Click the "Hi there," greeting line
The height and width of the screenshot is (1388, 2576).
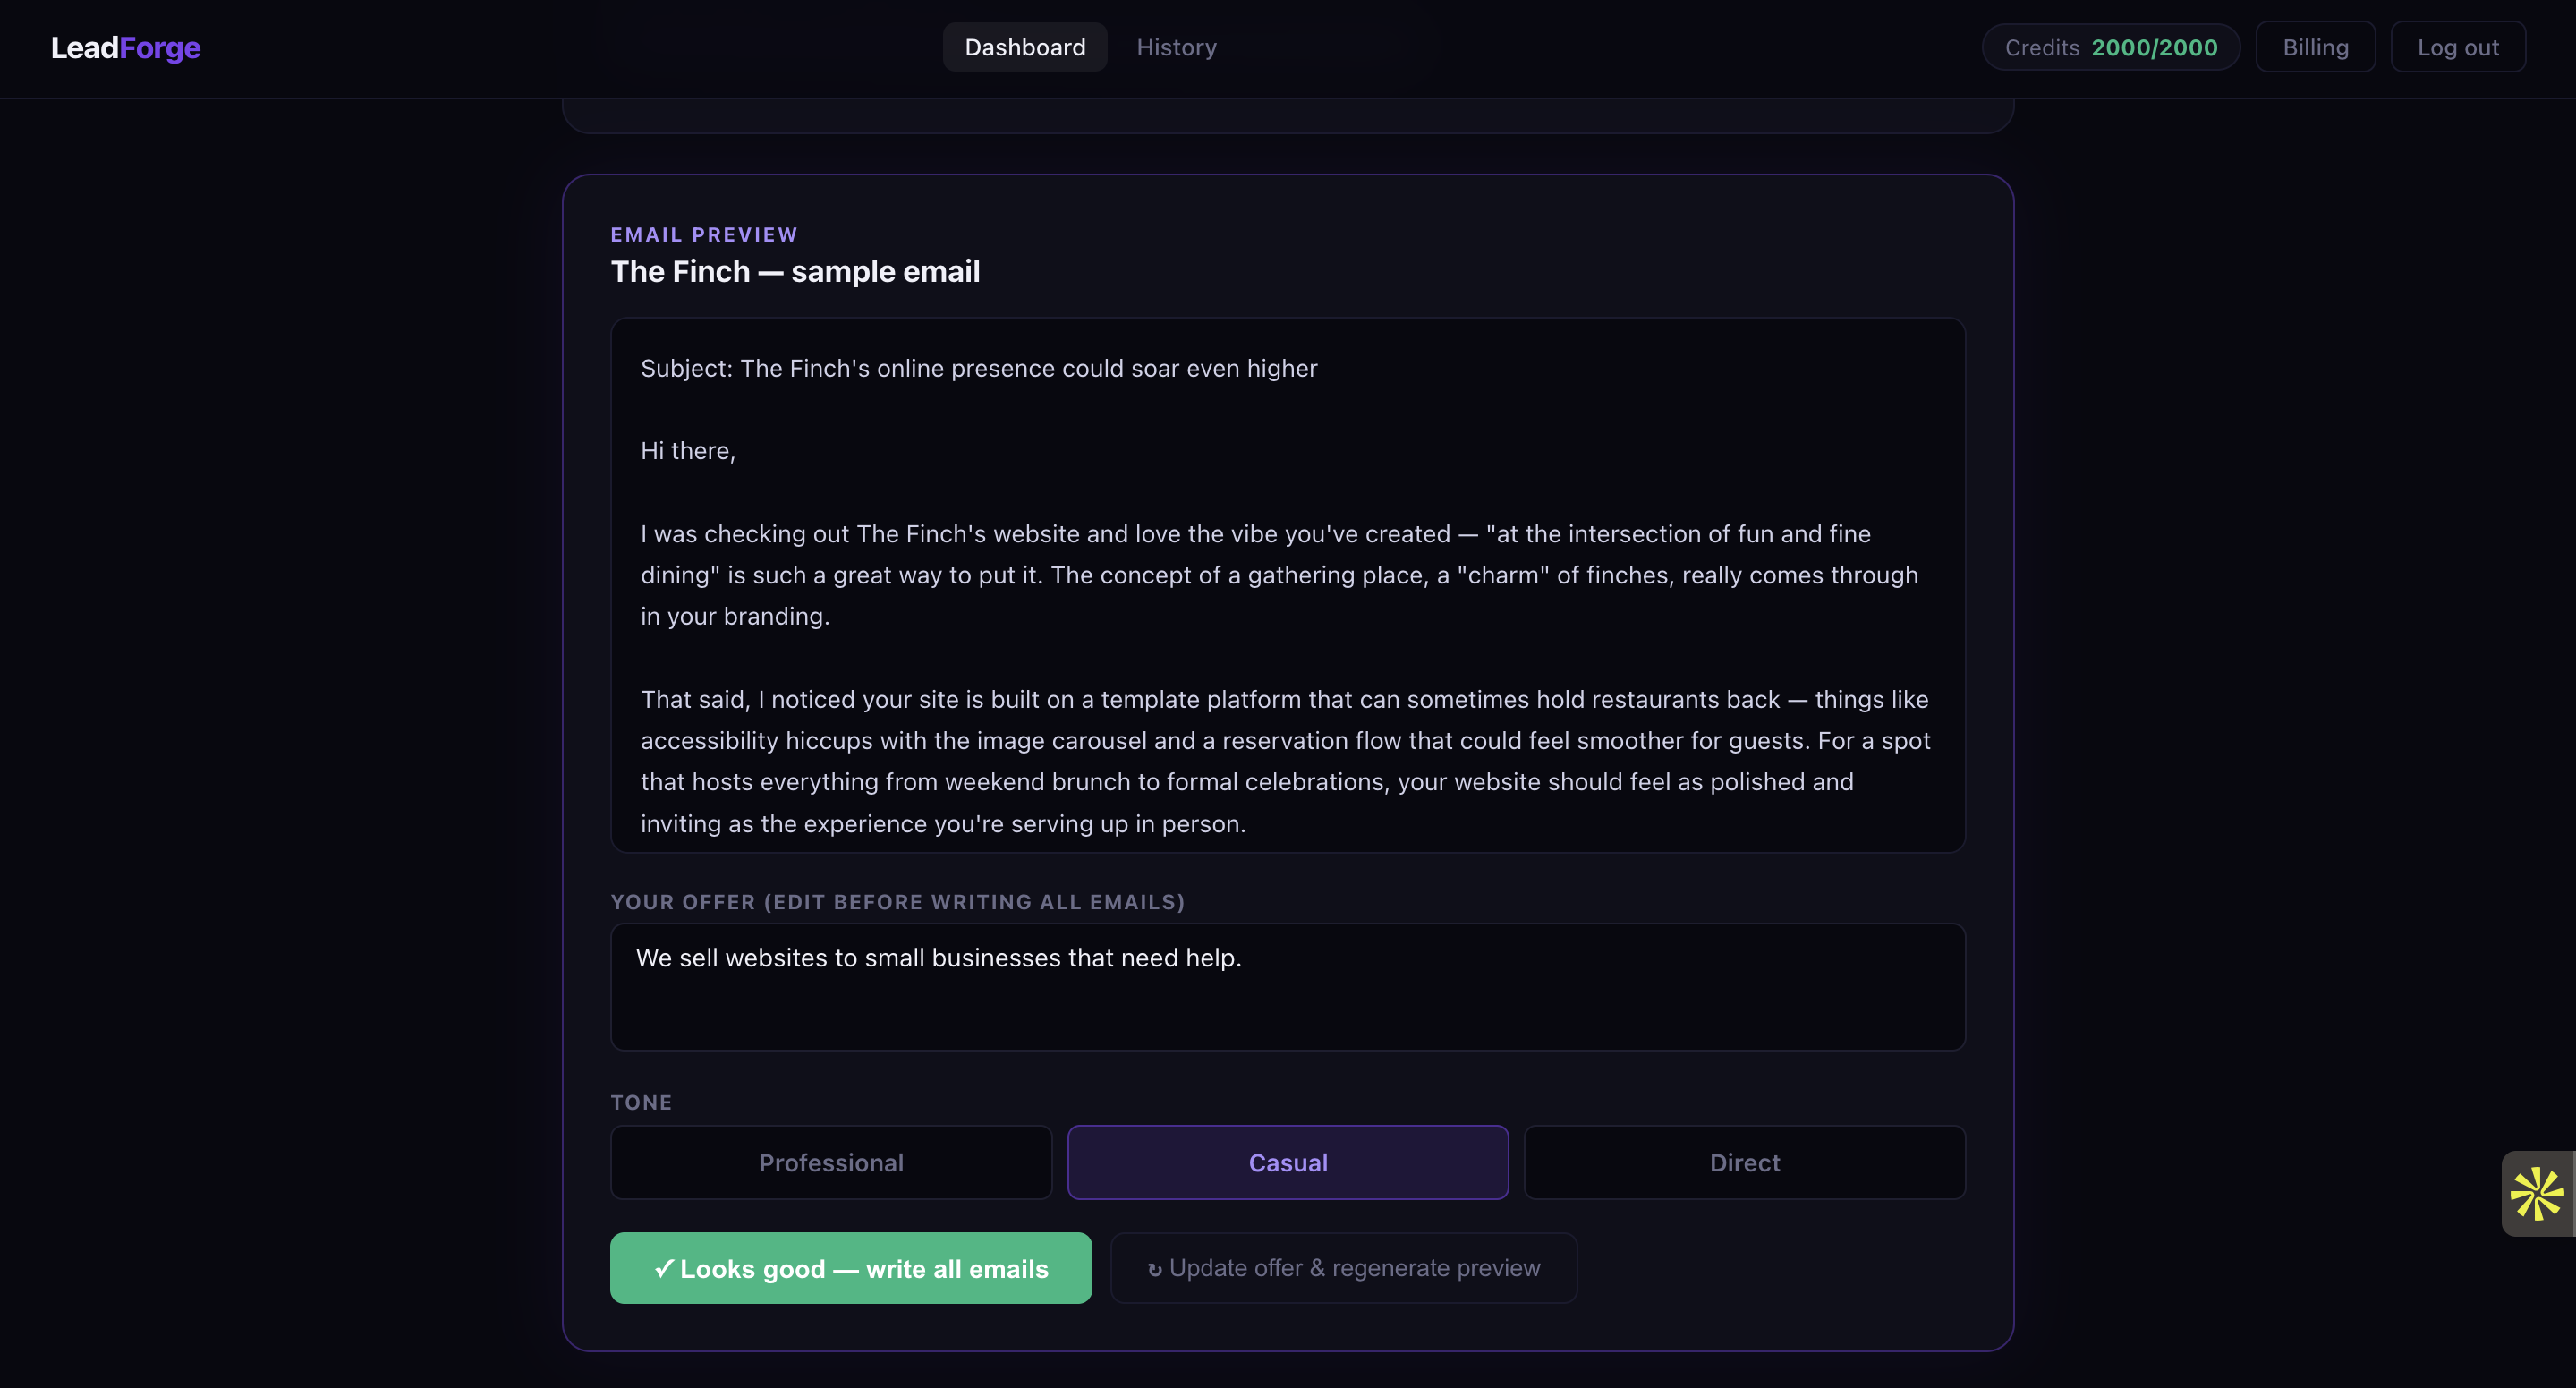(x=688, y=451)
